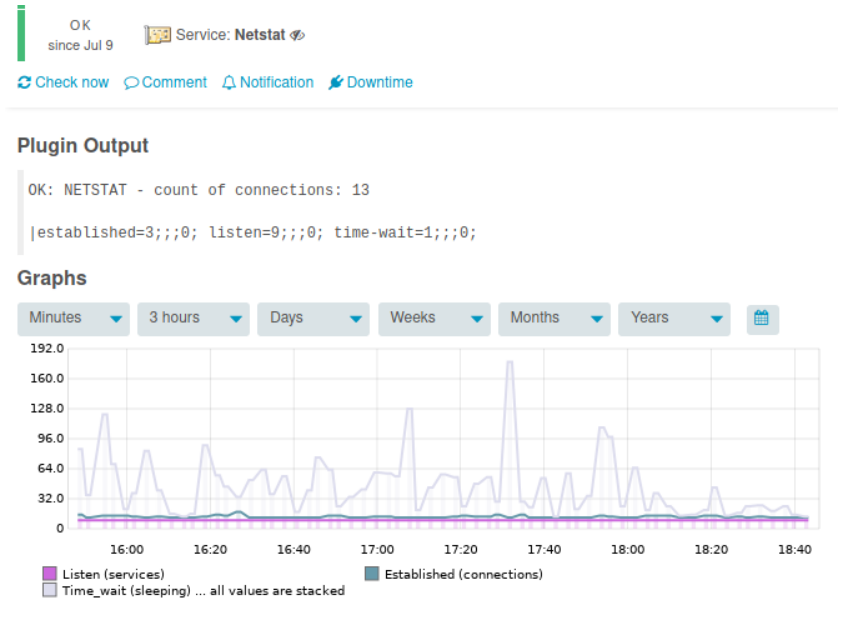Image resolution: width=843 pixels, height=625 pixels.
Task: Click the Time_wait (sleeping) lavender legend swatch
Action: [x=49, y=590]
